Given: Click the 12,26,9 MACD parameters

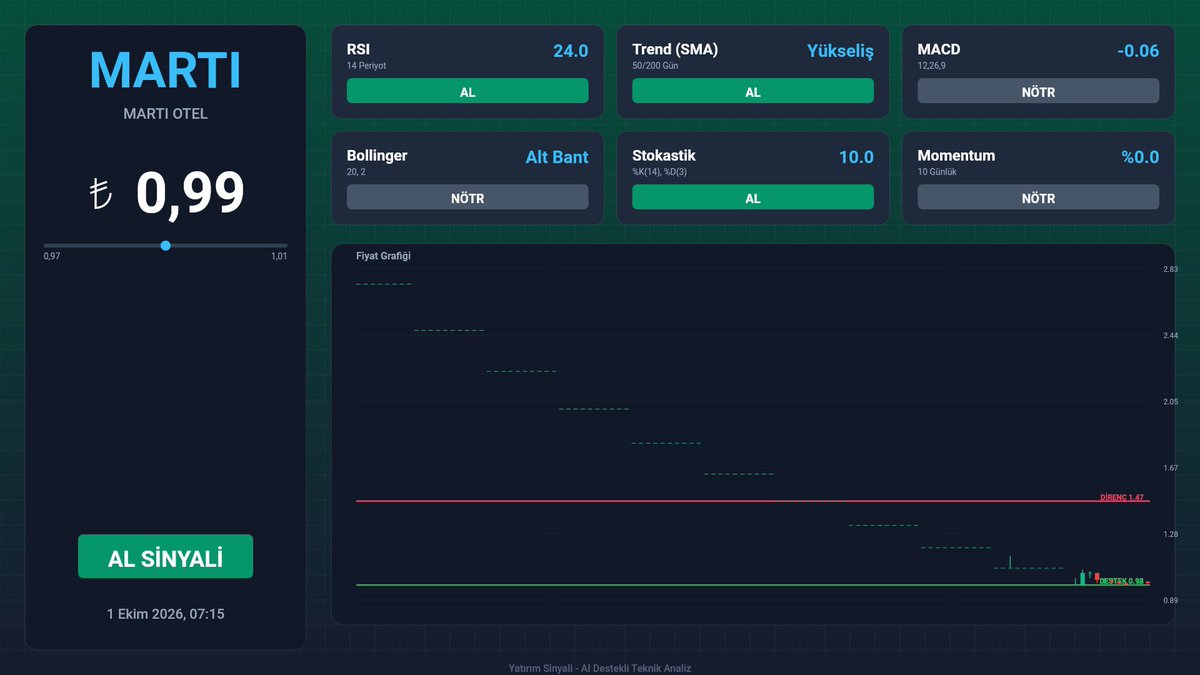Looking at the screenshot, I should (x=932, y=65).
